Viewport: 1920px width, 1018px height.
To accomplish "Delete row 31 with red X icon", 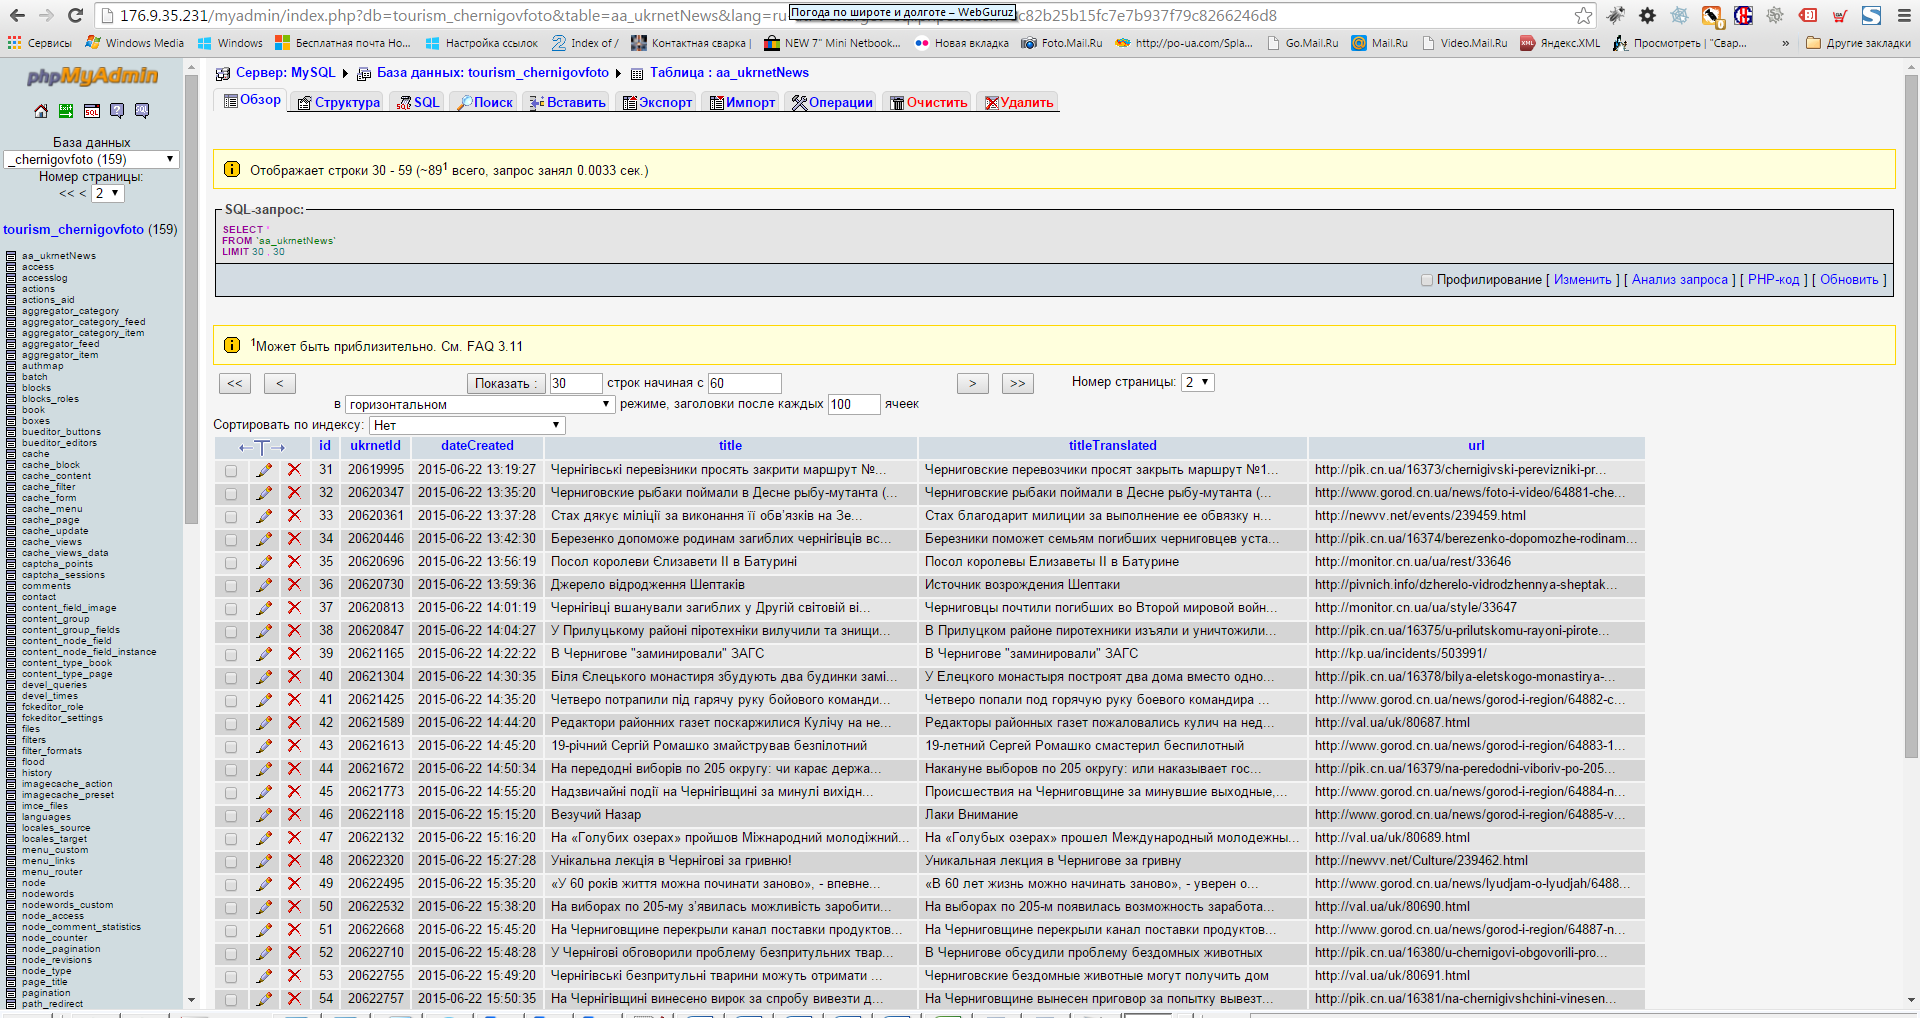I will click(294, 470).
